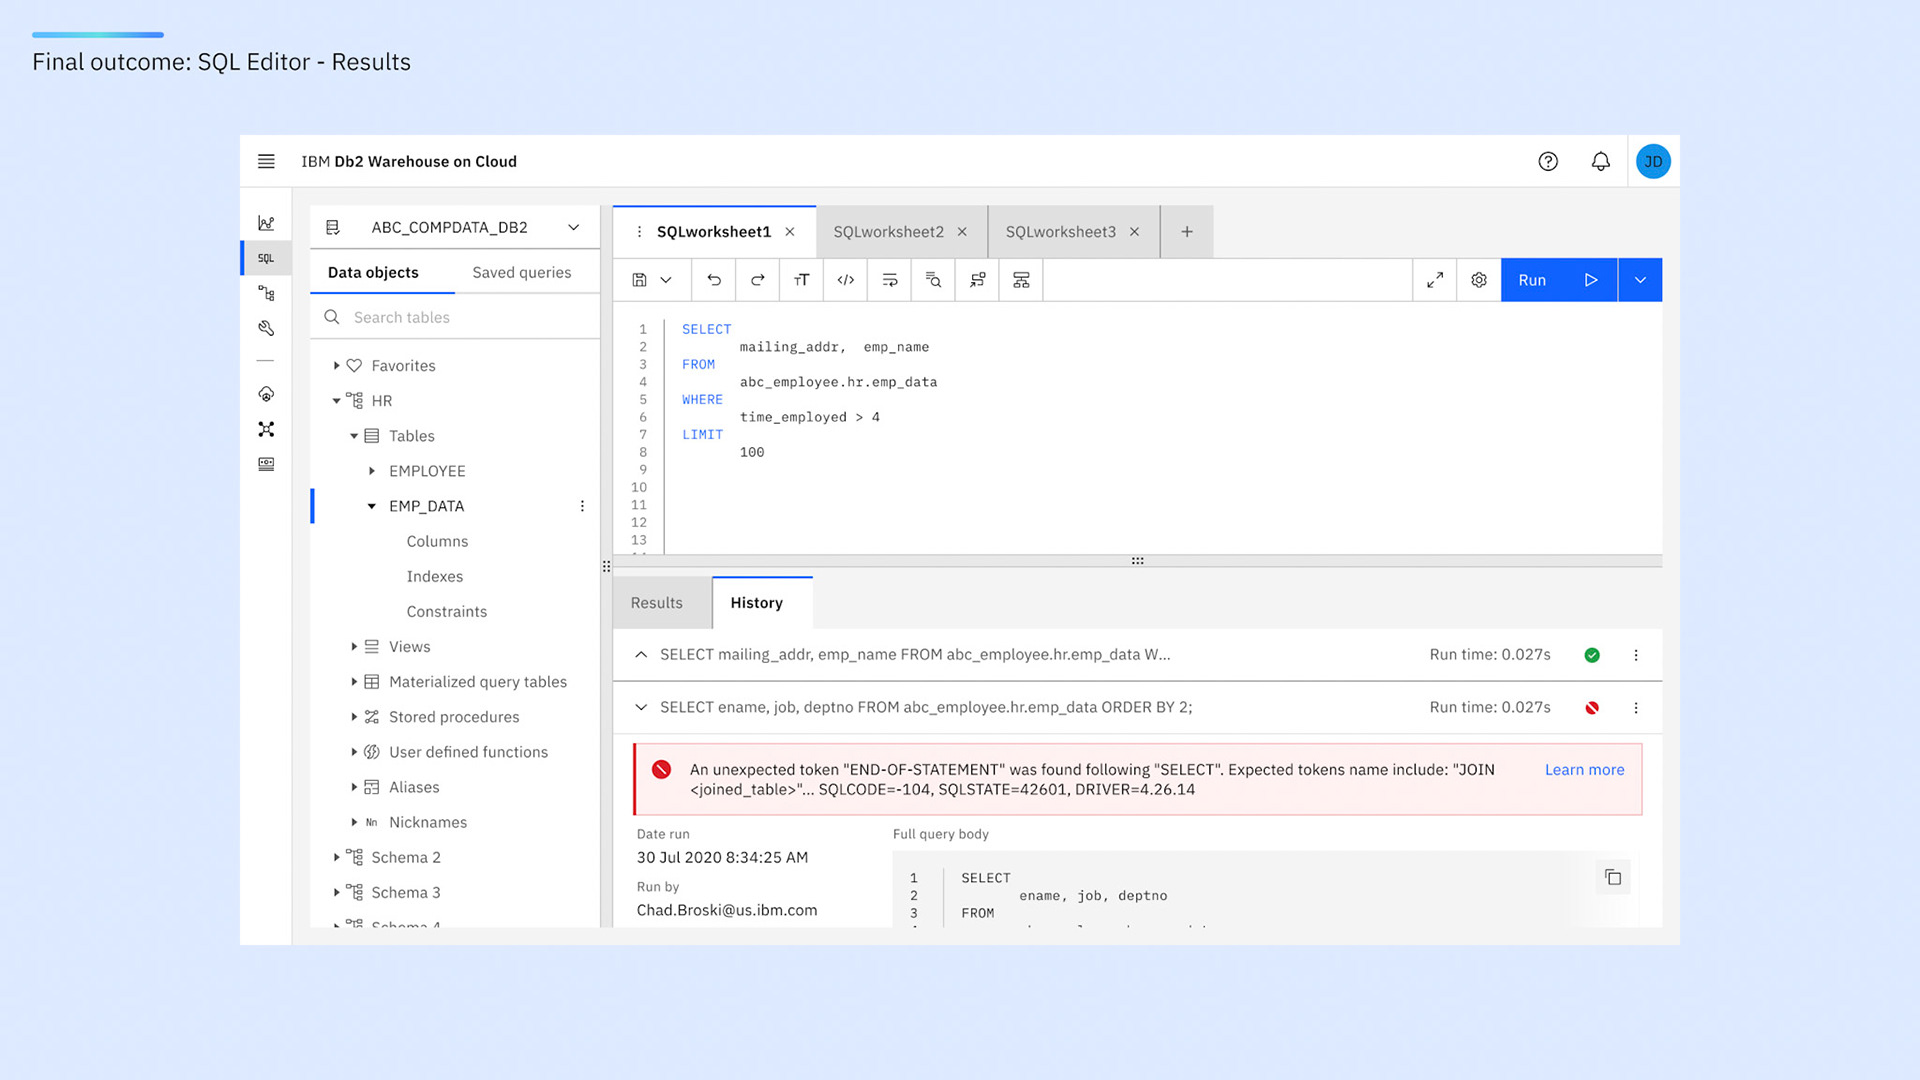Expand editor to full screen
The width and height of the screenshot is (1920, 1080).
[1435, 280]
